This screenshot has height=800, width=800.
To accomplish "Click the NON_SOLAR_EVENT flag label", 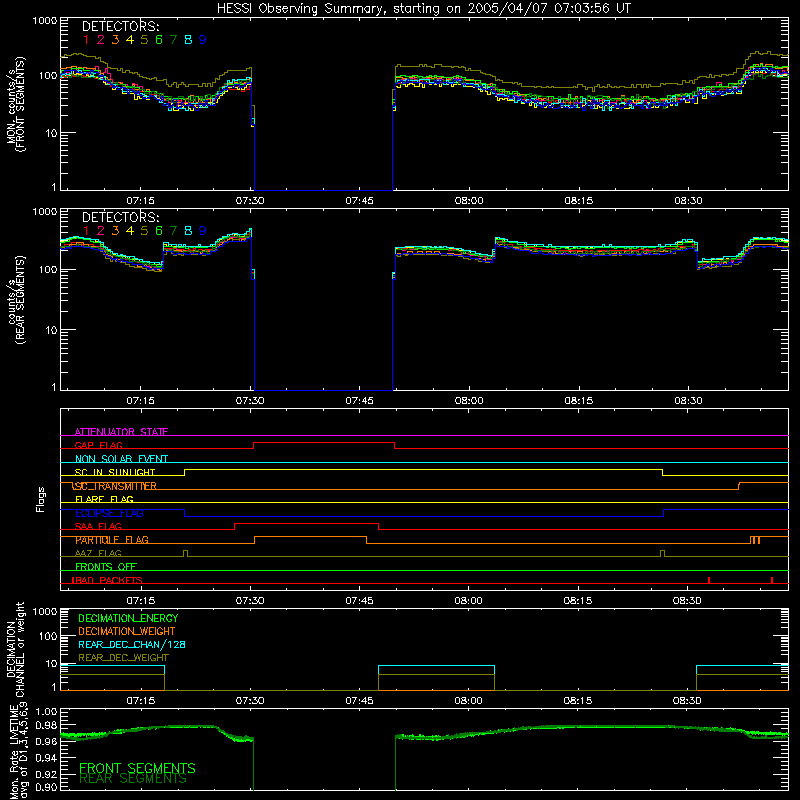I will click(x=121, y=459).
